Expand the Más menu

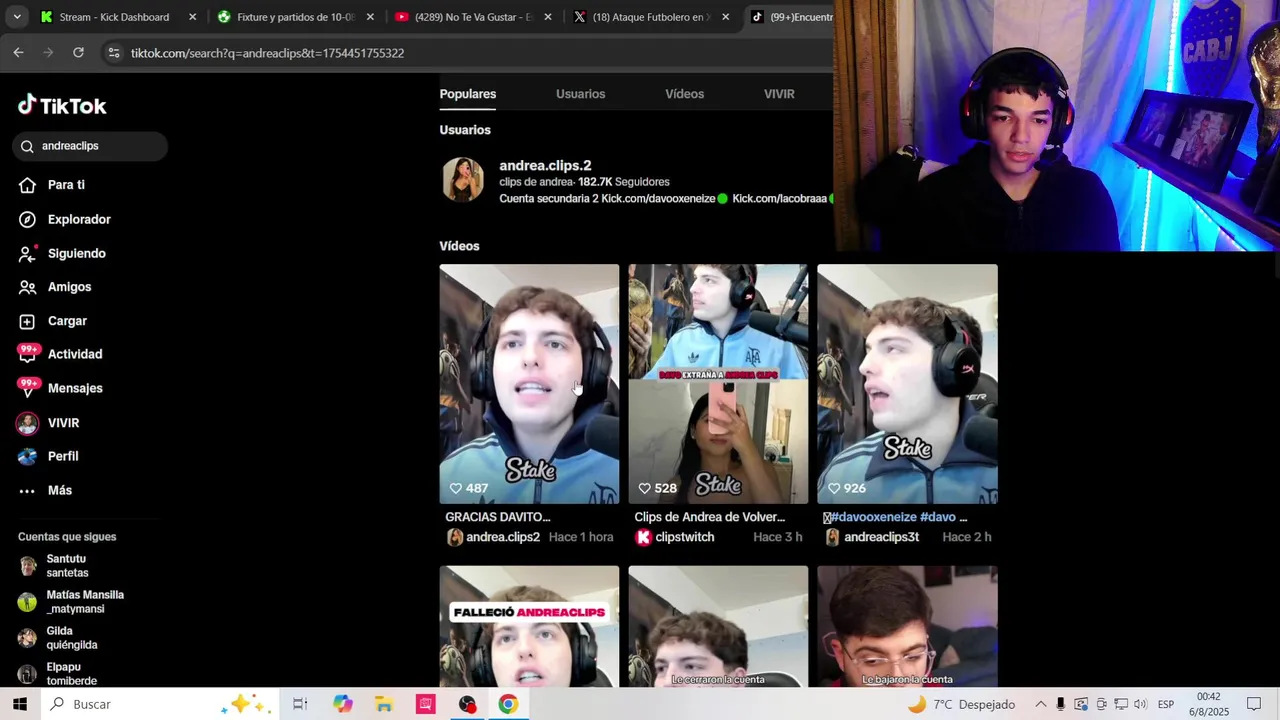coord(60,490)
